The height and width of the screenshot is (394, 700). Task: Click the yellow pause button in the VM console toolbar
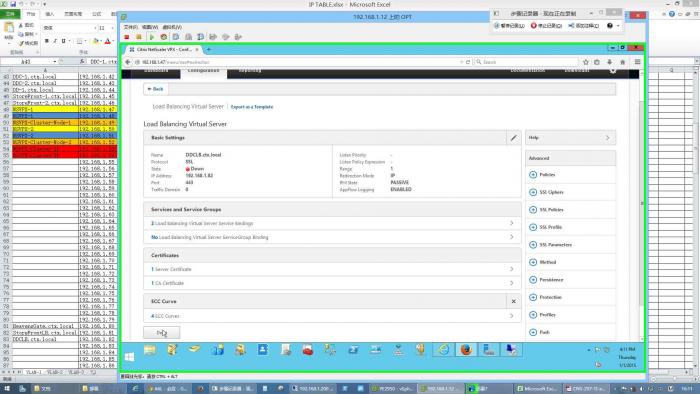[139, 37]
